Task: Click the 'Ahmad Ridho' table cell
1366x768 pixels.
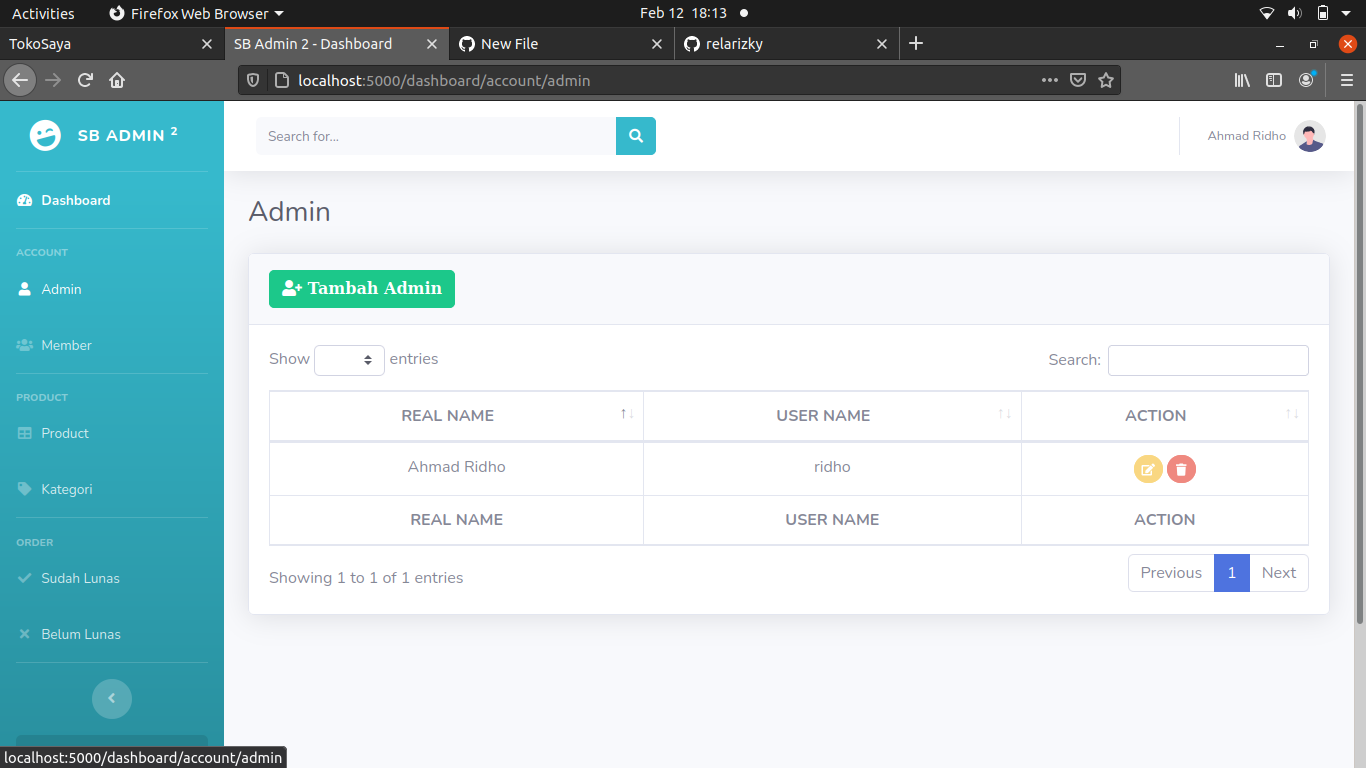Action: click(457, 467)
